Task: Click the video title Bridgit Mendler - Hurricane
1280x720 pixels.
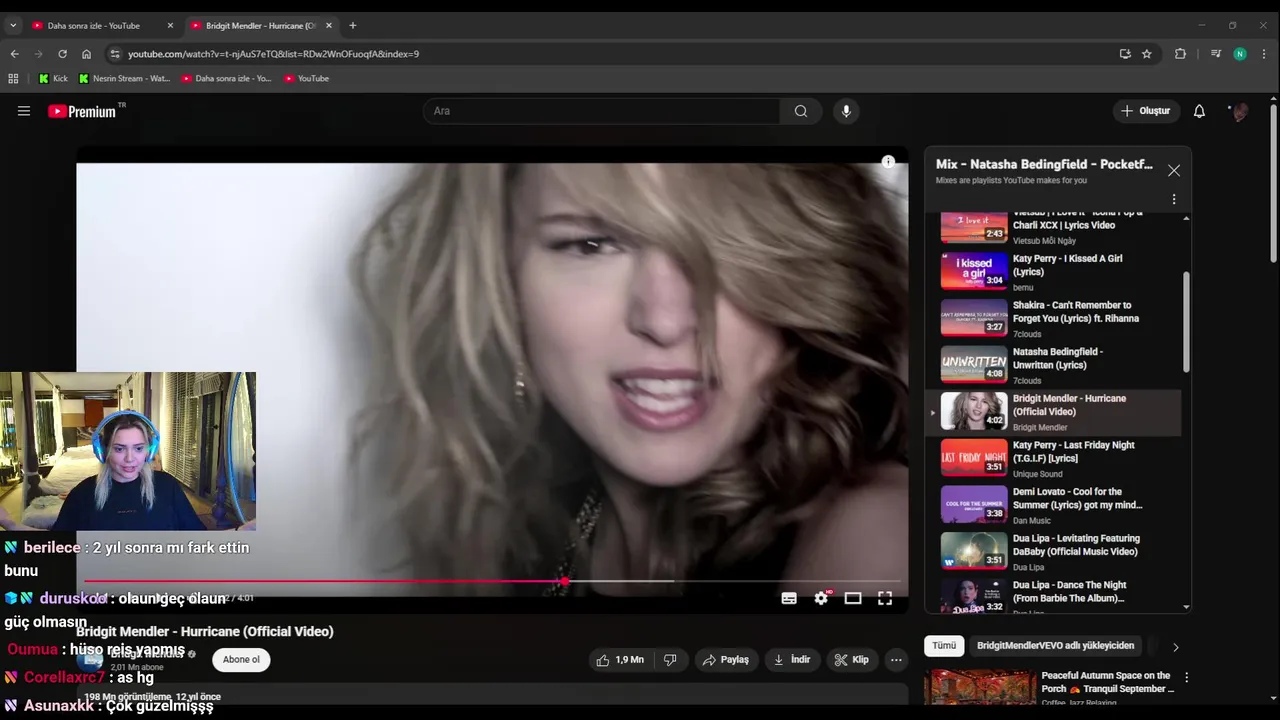Action: tap(205, 632)
